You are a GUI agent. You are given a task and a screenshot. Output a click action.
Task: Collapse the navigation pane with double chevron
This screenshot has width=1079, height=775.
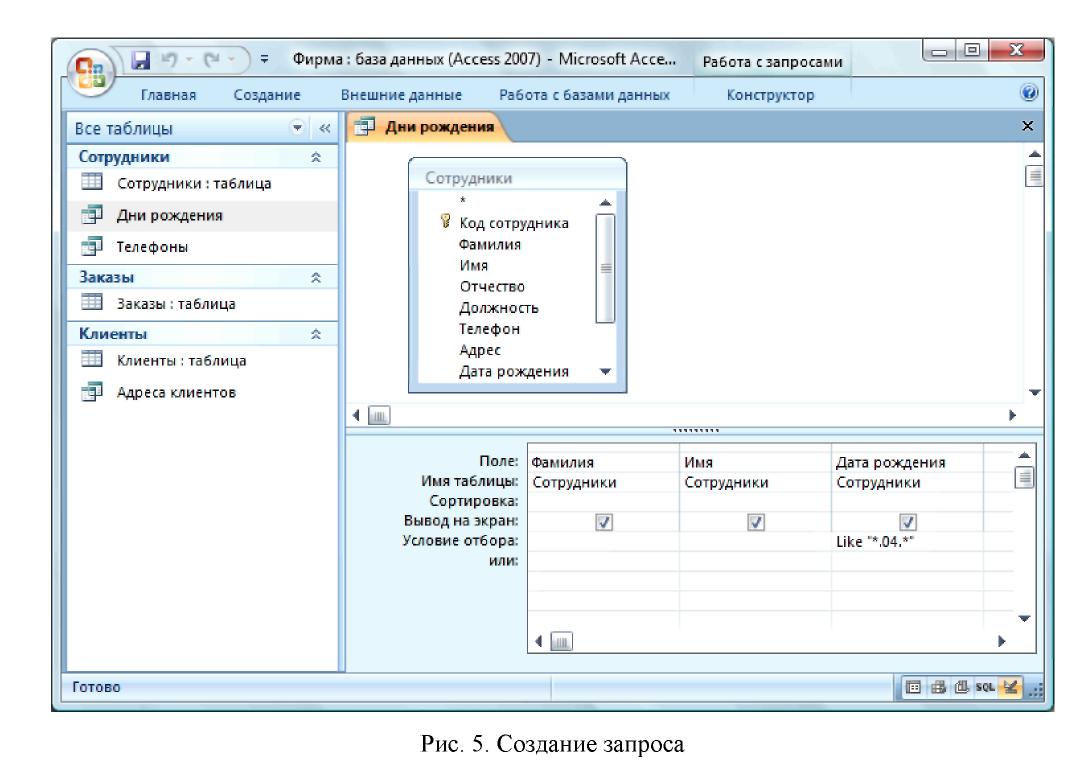[x=325, y=128]
